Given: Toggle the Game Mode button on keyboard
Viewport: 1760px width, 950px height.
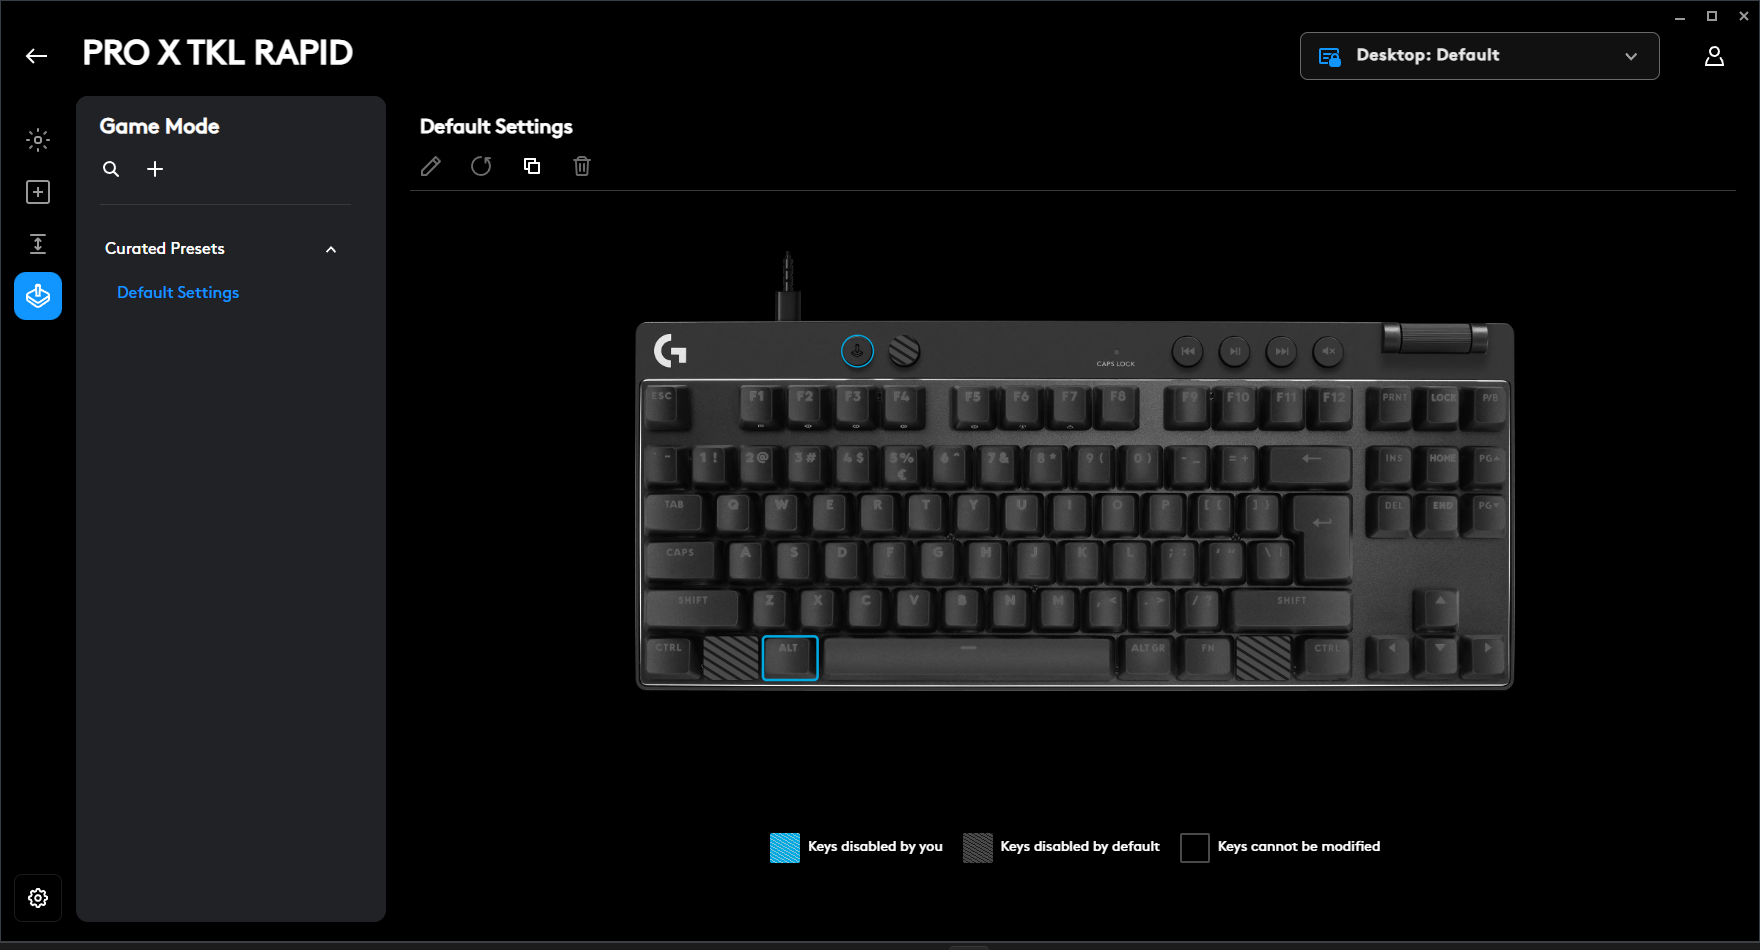Looking at the screenshot, I should (x=857, y=351).
